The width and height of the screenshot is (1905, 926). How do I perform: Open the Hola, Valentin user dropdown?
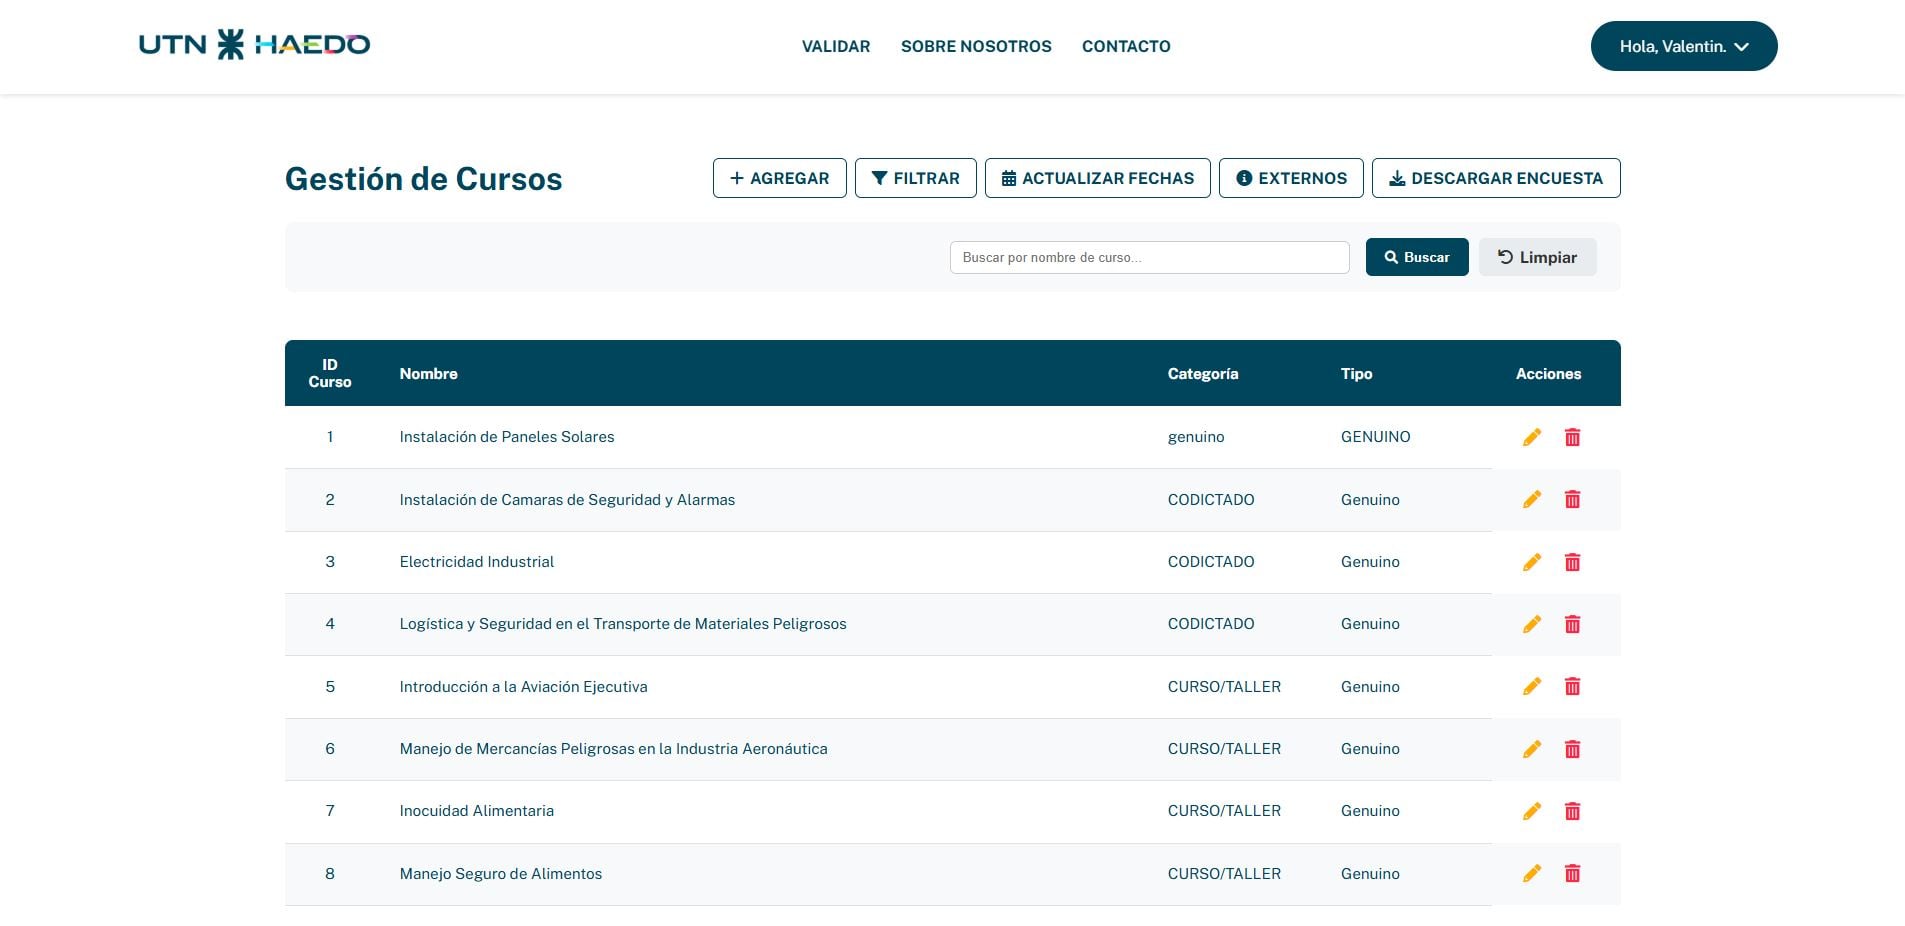pos(1683,46)
